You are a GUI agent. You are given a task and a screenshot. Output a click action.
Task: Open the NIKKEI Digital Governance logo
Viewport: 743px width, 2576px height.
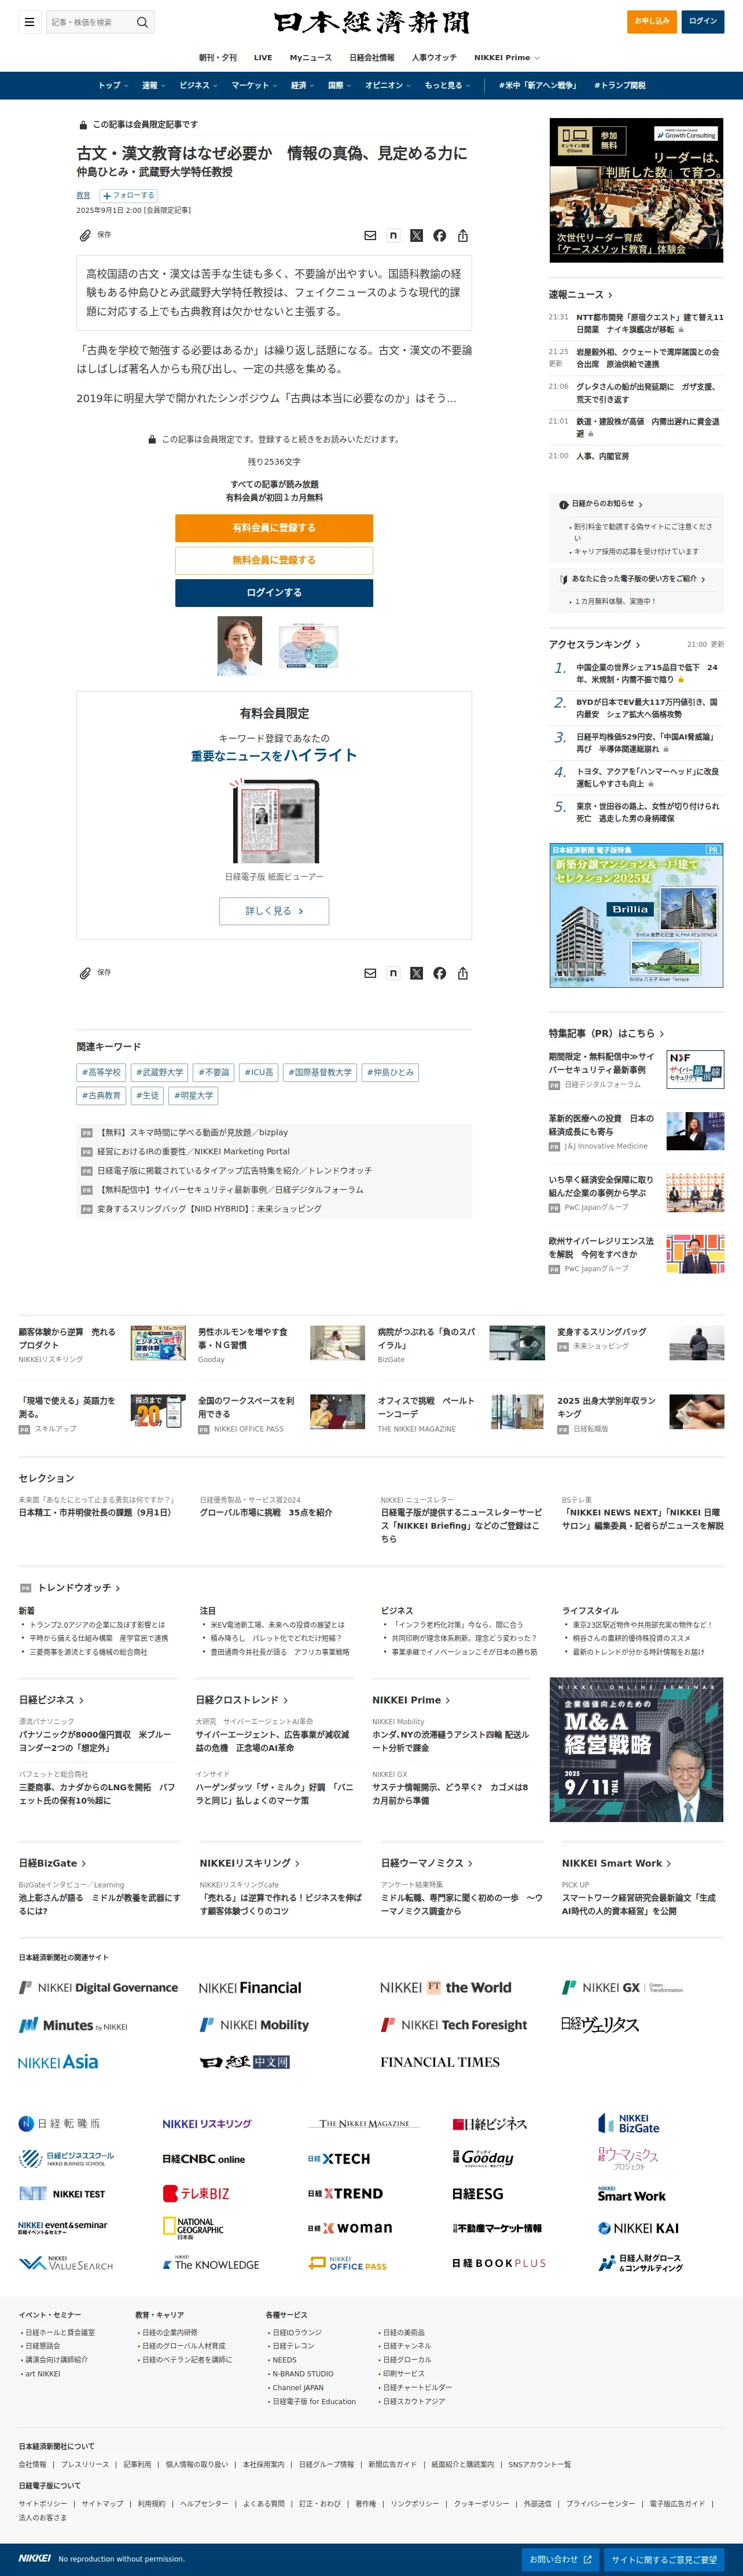click(x=98, y=1987)
